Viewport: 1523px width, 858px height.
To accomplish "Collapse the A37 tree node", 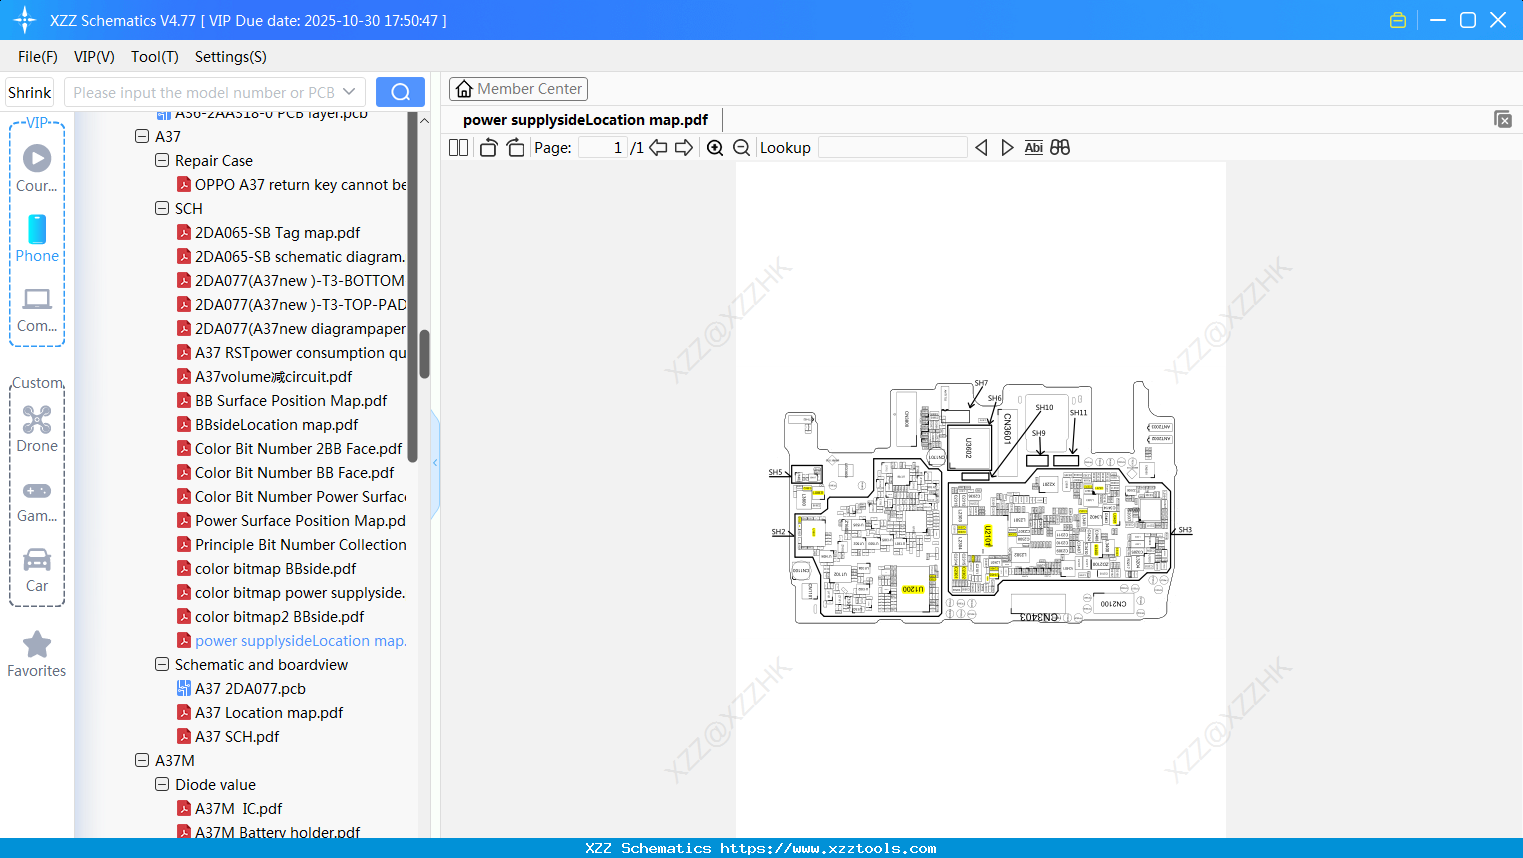I will tap(142, 136).
